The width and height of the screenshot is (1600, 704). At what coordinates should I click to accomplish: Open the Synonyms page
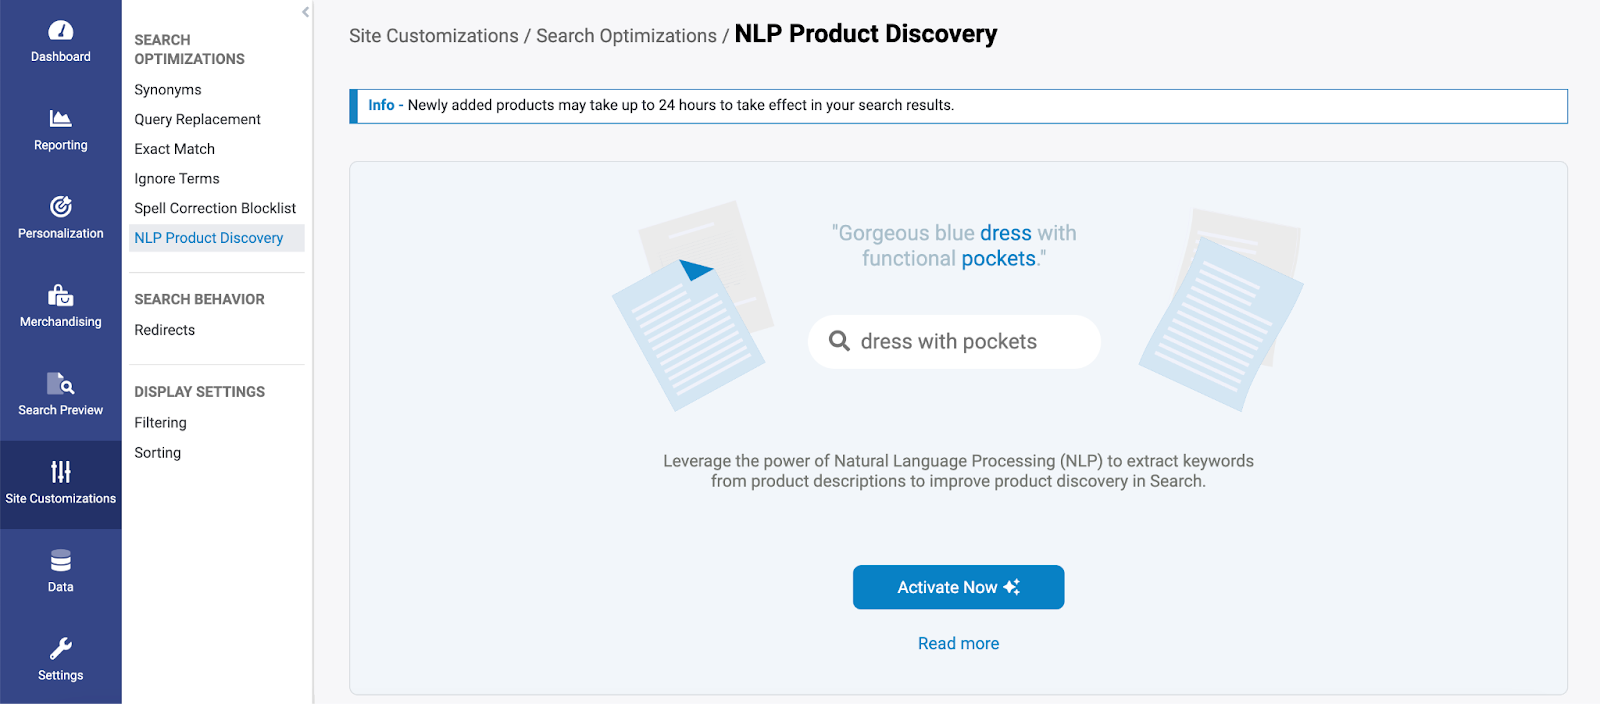tap(167, 89)
